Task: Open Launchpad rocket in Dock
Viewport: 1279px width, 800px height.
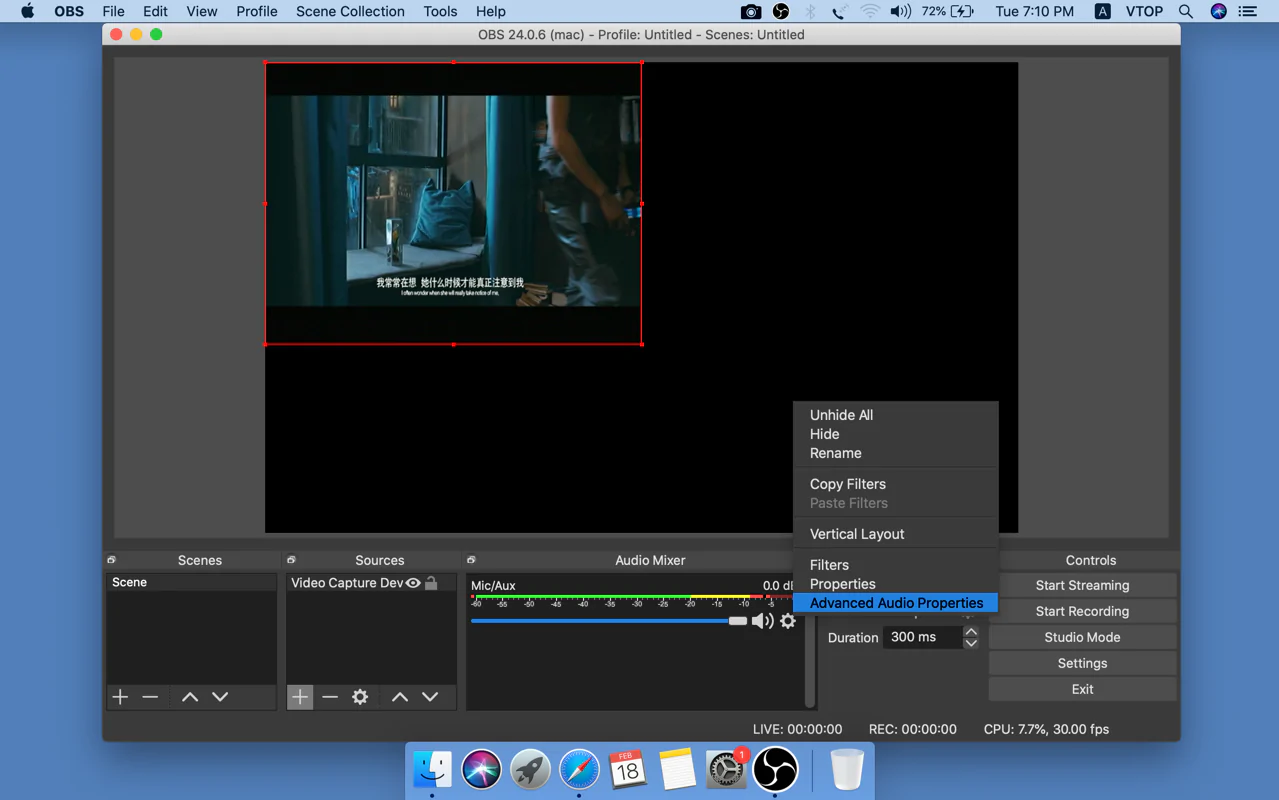Action: [530, 770]
